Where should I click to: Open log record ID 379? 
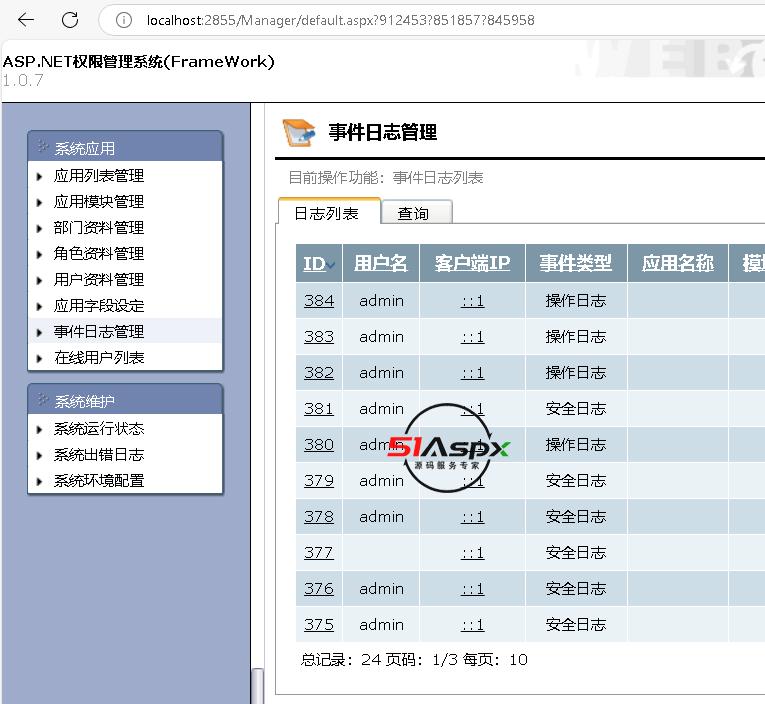319,481
